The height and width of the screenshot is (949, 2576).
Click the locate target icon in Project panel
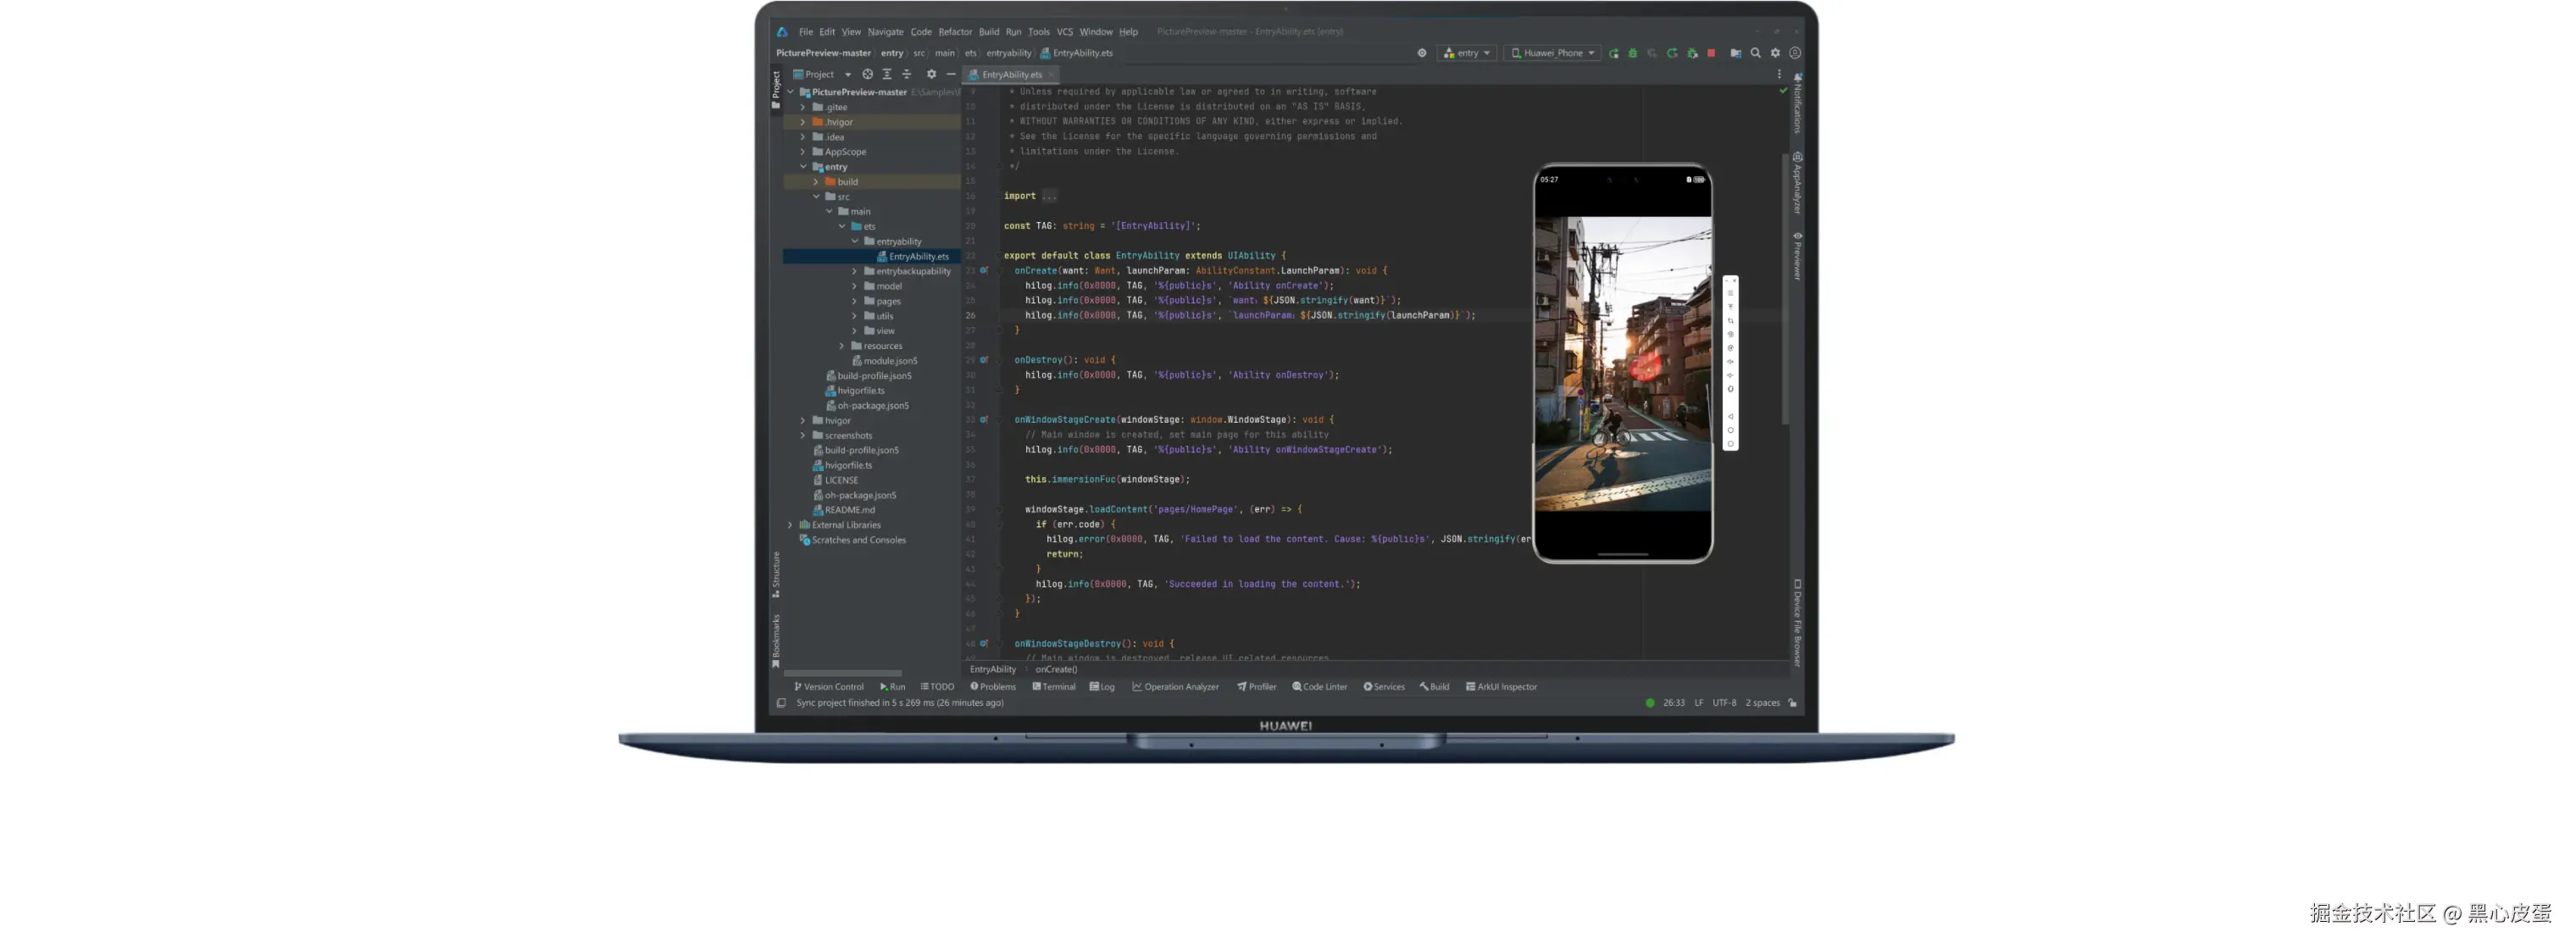pos(867,74)
